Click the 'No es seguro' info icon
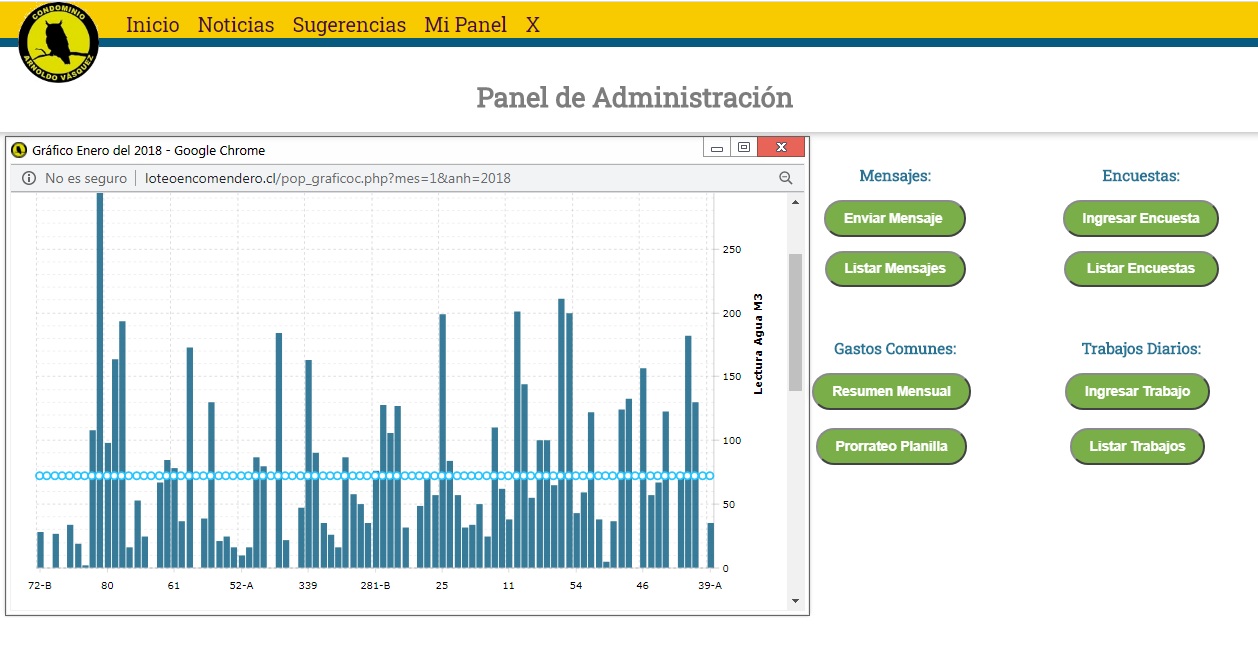 click(29, 178)
